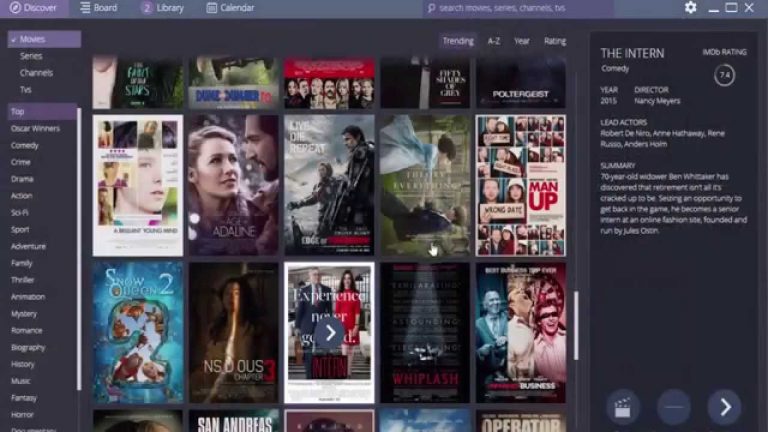Sort movies by Rating
768x432 pixels.
click(x=555, y=41)
